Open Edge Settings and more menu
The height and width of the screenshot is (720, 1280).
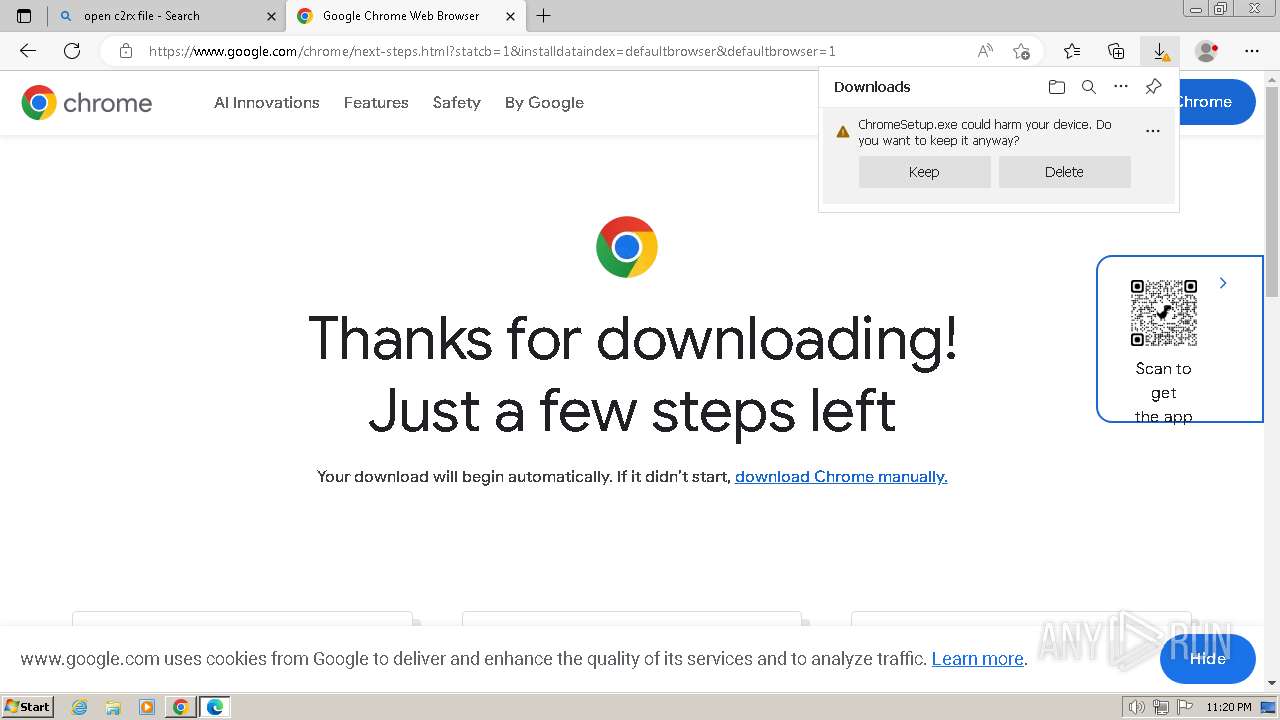pos(1252,51)
